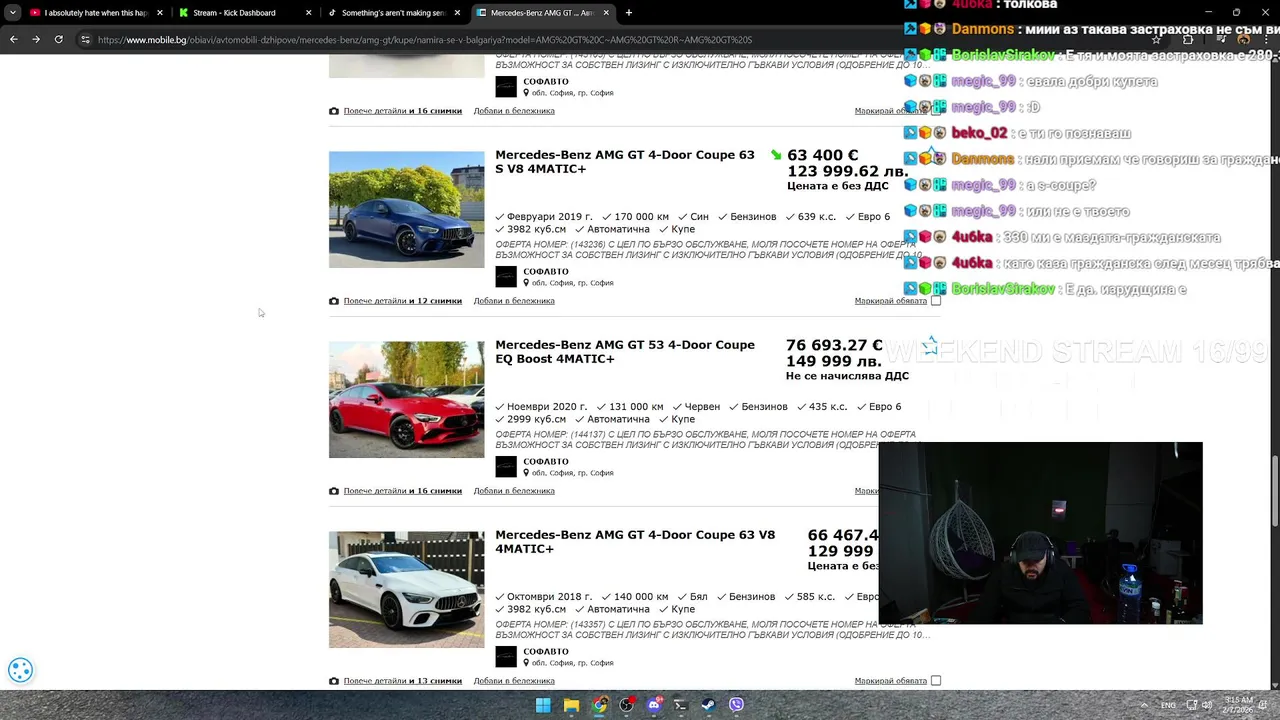This screenshot has width=1280, height=720.
Task: Tick 'Маркирай обявата' checkbox for blue 63 S
Action: (x=936, y=301)
